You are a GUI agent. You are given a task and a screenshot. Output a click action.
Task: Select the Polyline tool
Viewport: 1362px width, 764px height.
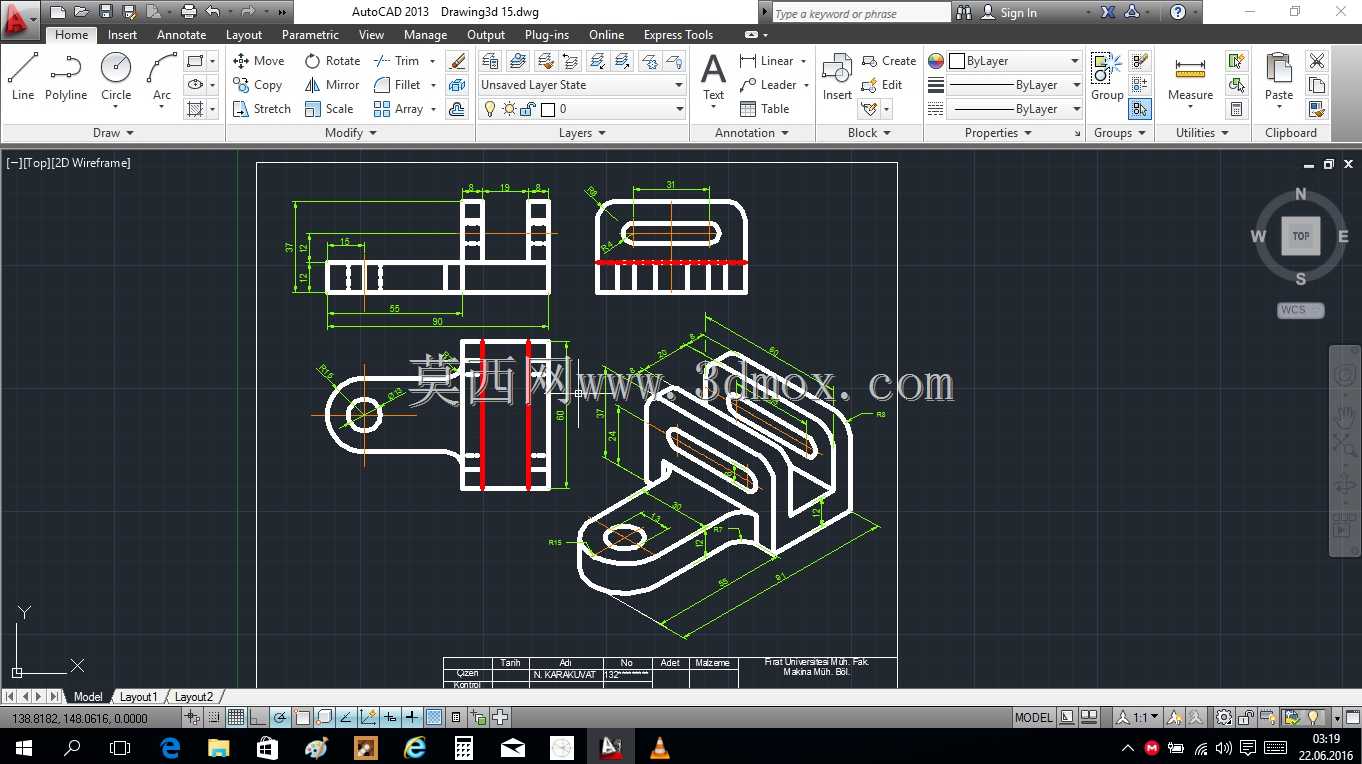pos(66,76)
